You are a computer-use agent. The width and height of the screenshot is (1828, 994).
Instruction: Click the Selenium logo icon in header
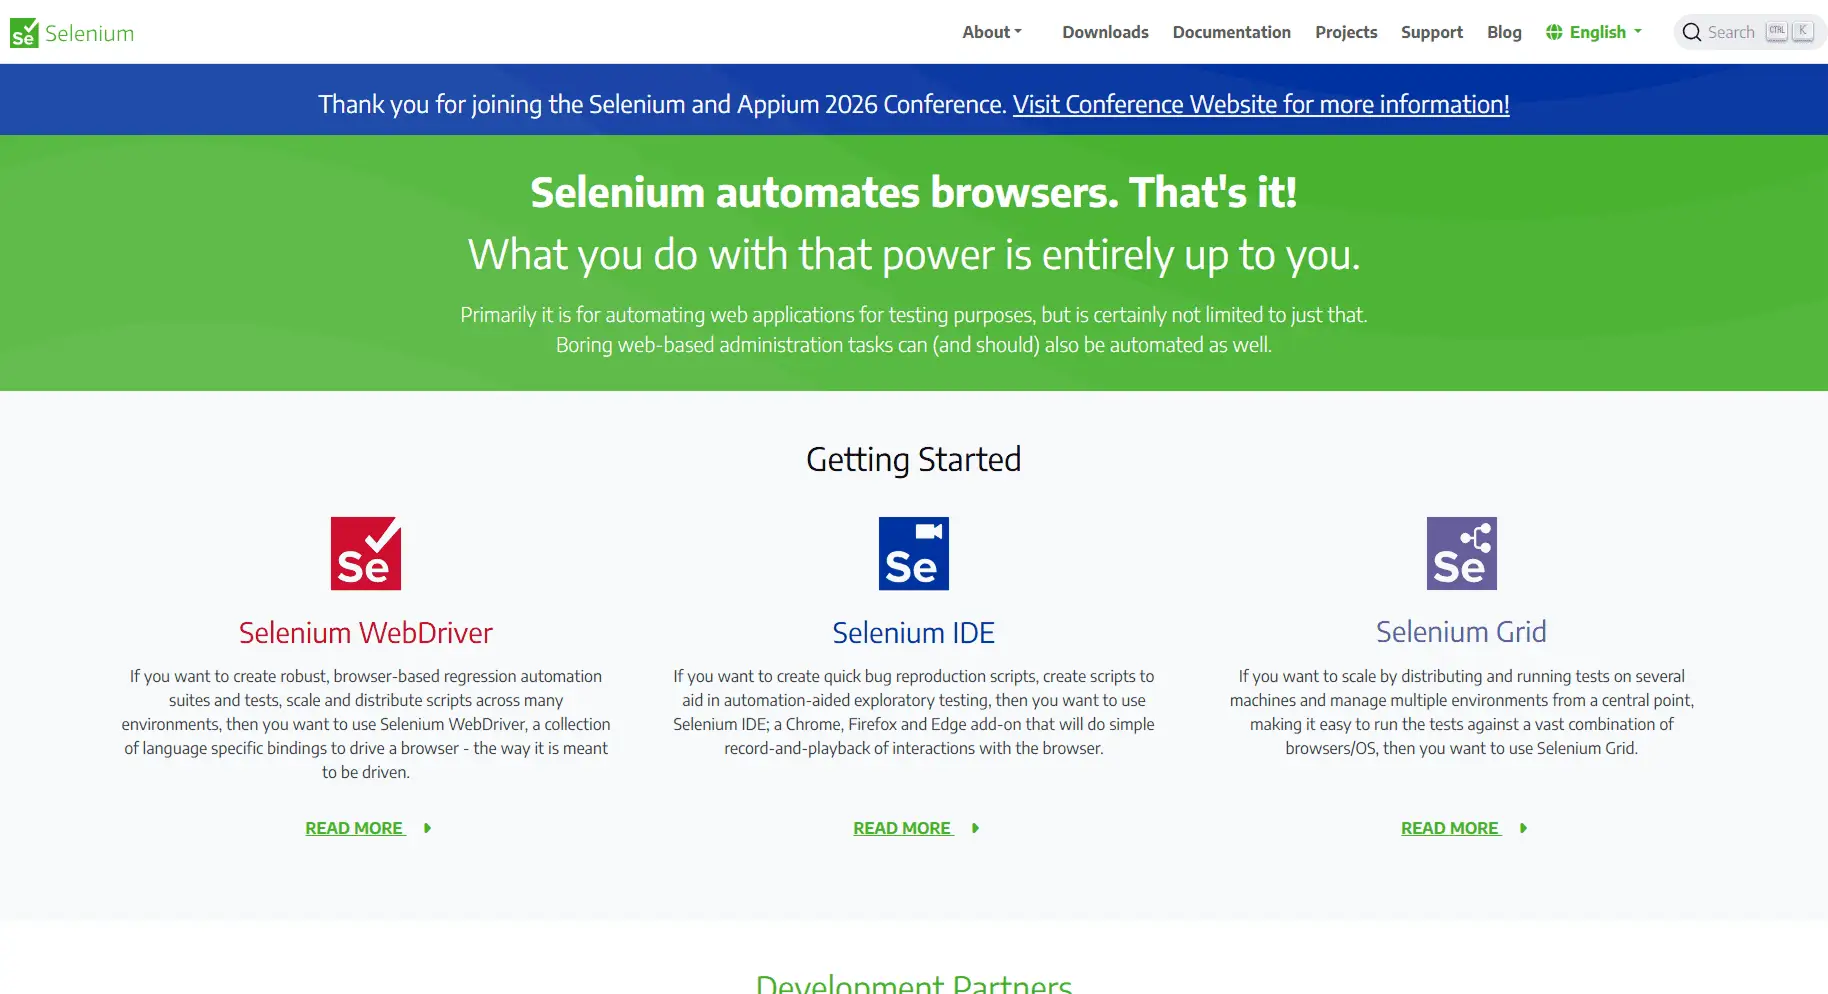[24, 33]
